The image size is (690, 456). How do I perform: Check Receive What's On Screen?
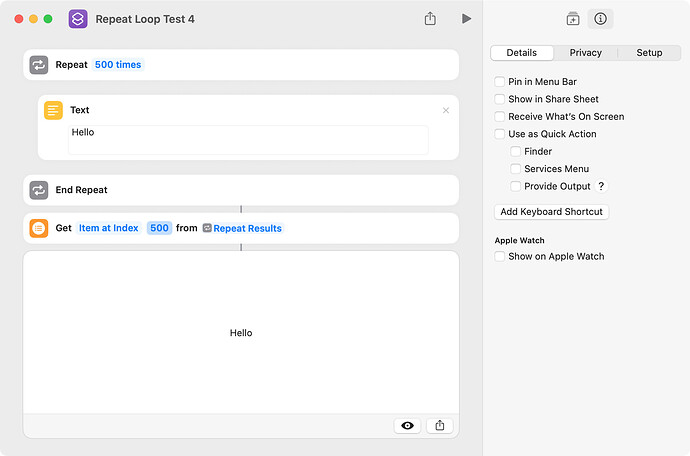[499, 117]
